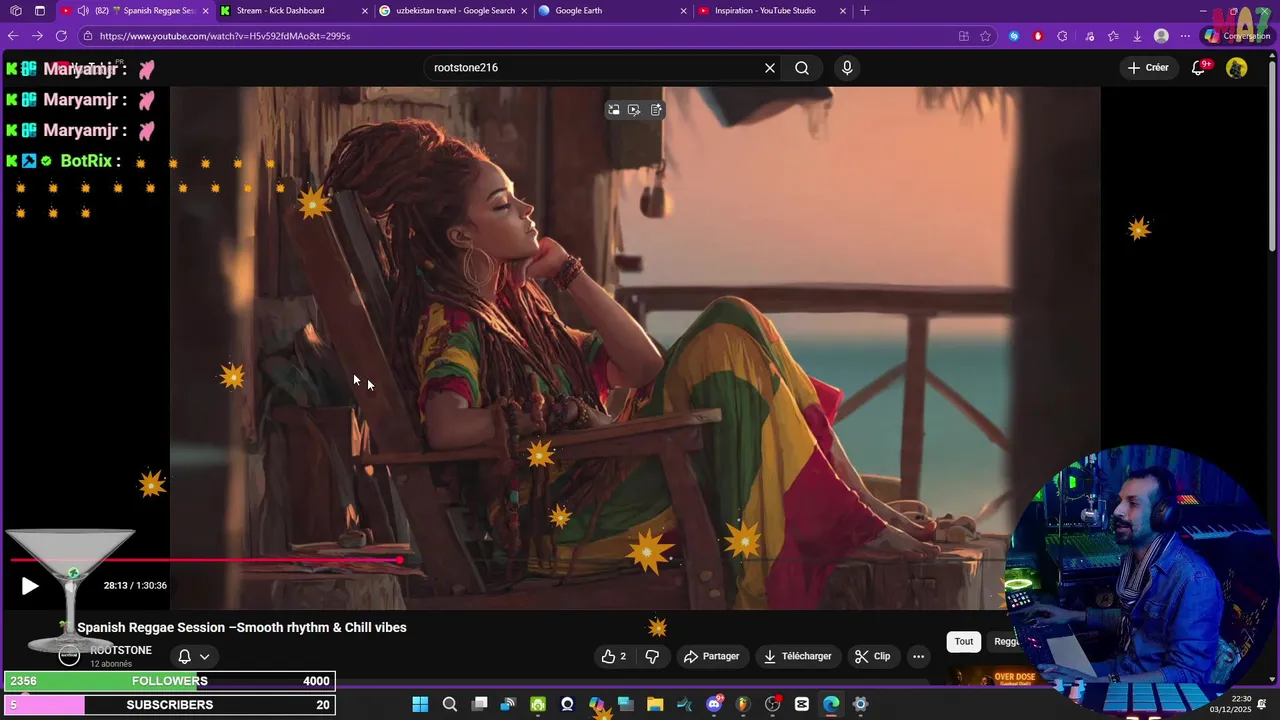The image size is (1280, 720).
Task: Open the browser Extensions menu
Action: [x=1062, y=36]
